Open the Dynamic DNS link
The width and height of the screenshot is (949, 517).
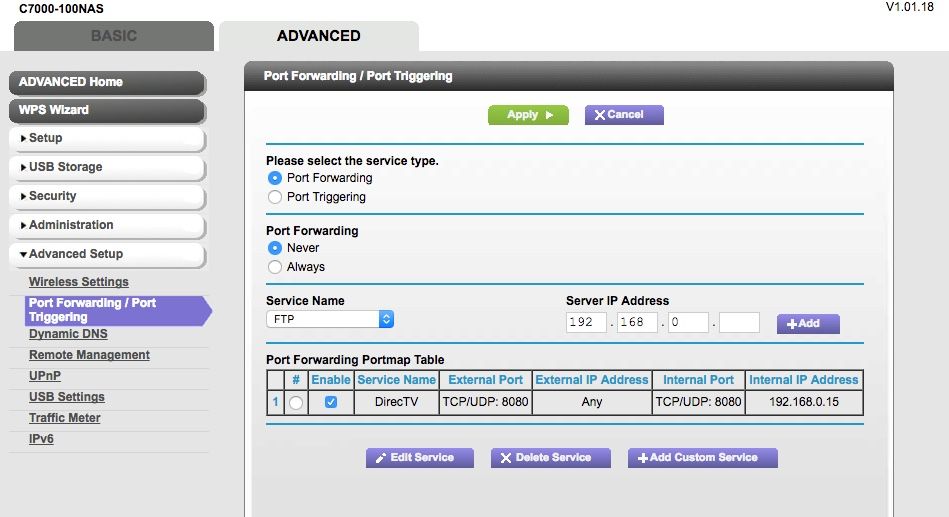pyautogui.click(x=68, y=334)
